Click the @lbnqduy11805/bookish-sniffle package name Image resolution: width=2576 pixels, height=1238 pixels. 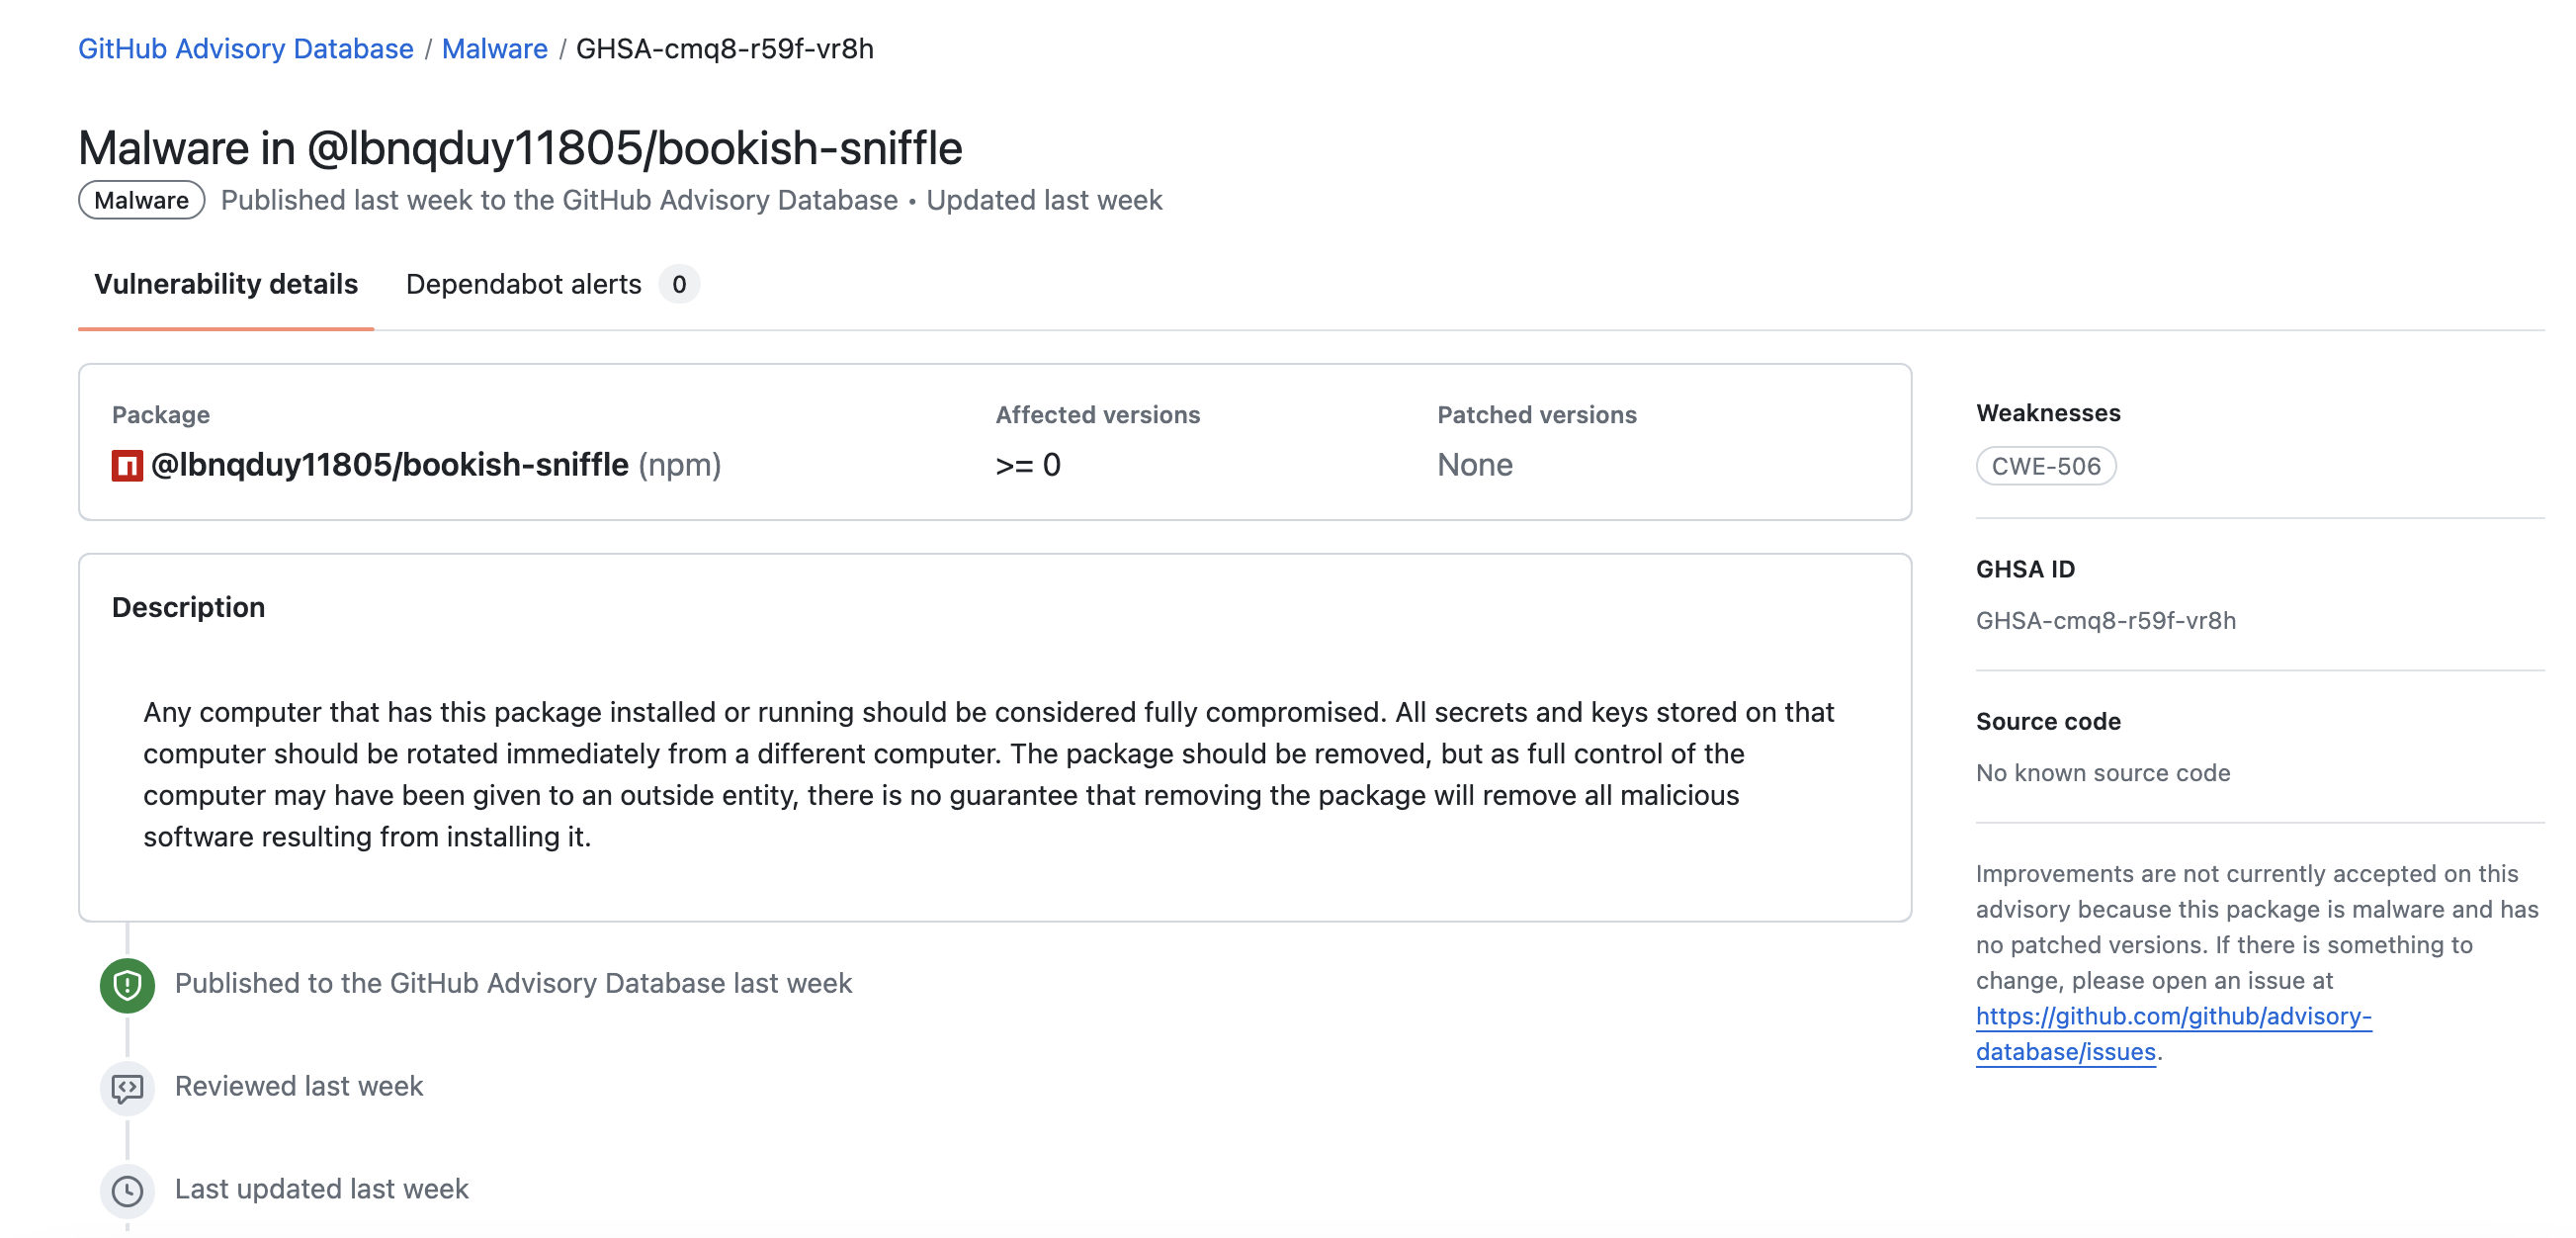[x=389, y=466]
